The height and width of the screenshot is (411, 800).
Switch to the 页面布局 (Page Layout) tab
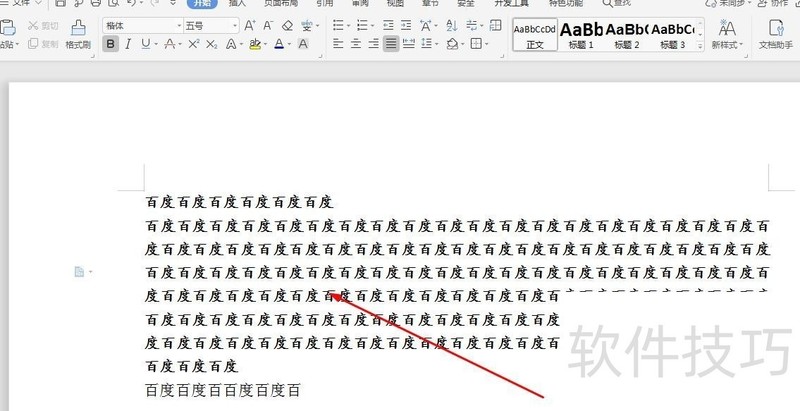coord(281,3)
